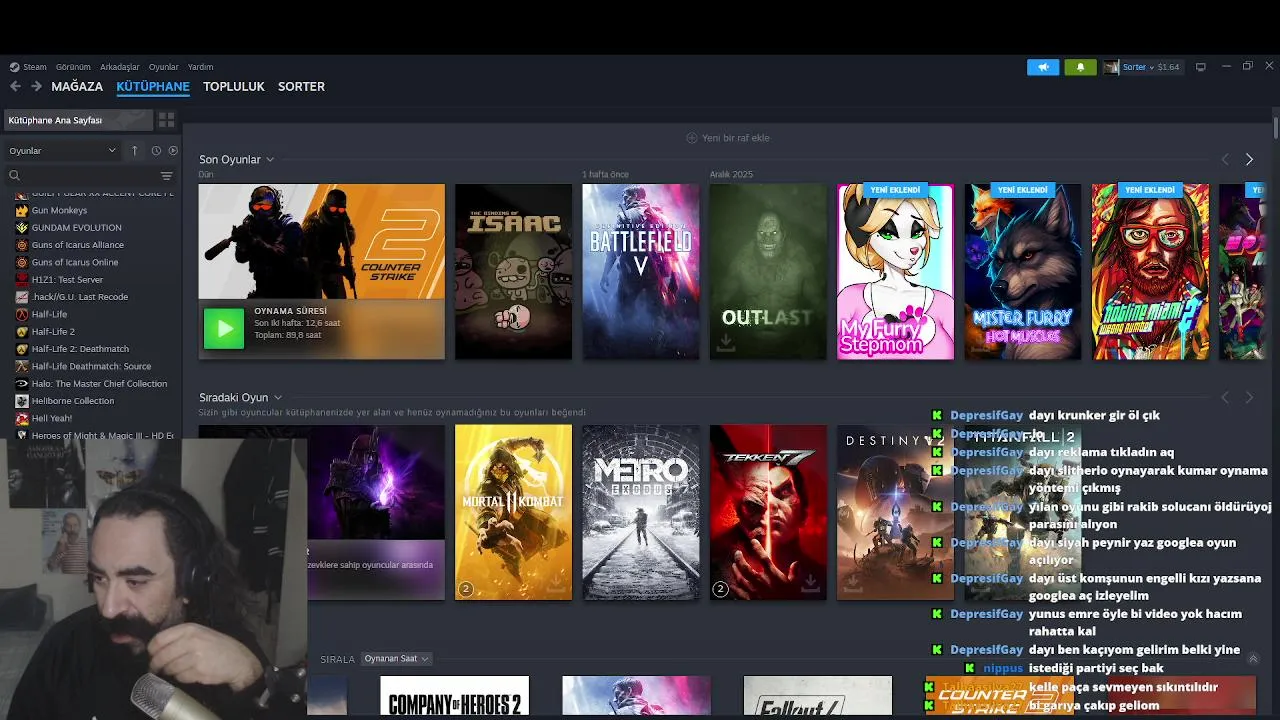
Task: Click the plus icon for new shelf
Action: (x=691, y=138)
